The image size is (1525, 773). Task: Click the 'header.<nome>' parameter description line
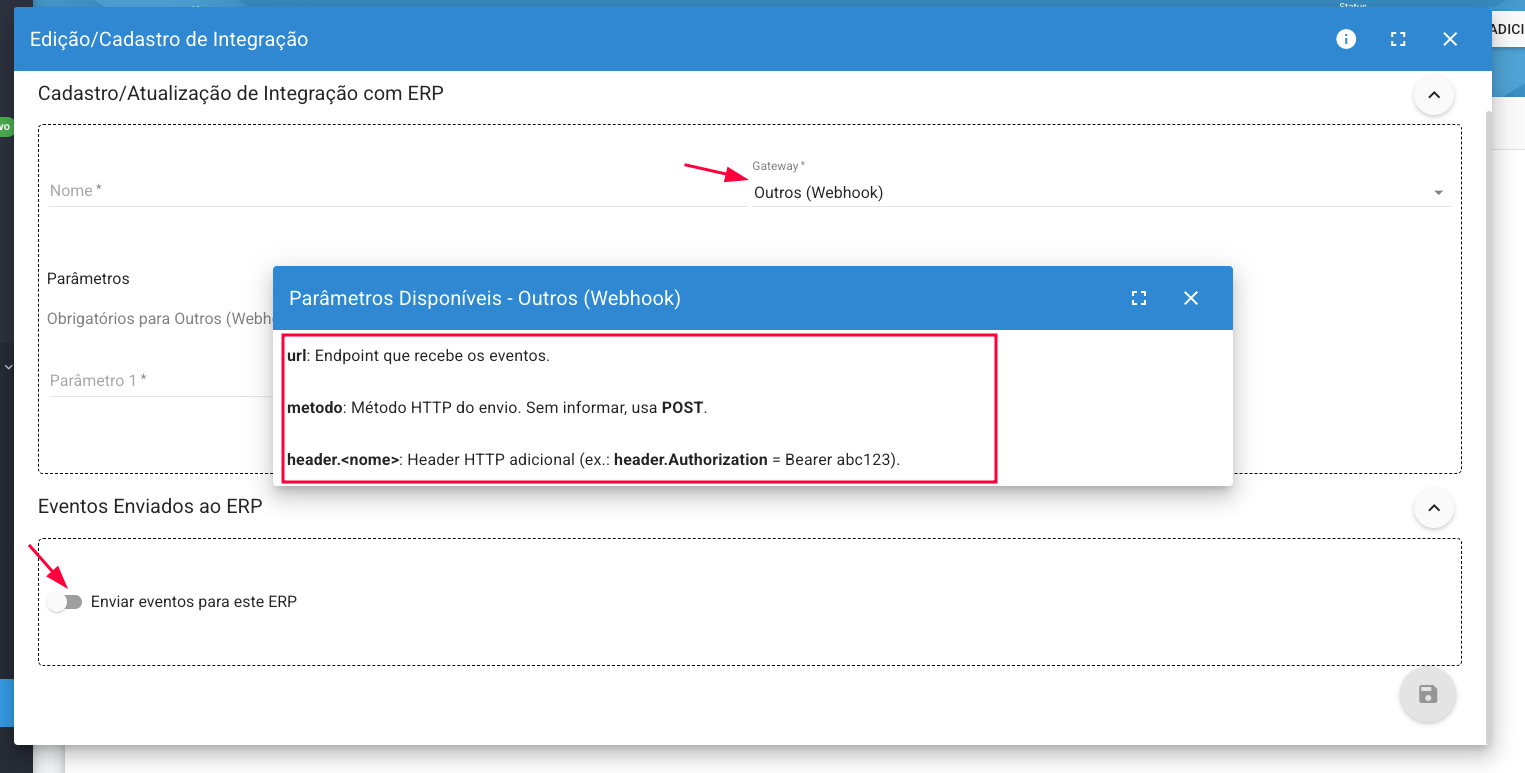pos(594,460)
